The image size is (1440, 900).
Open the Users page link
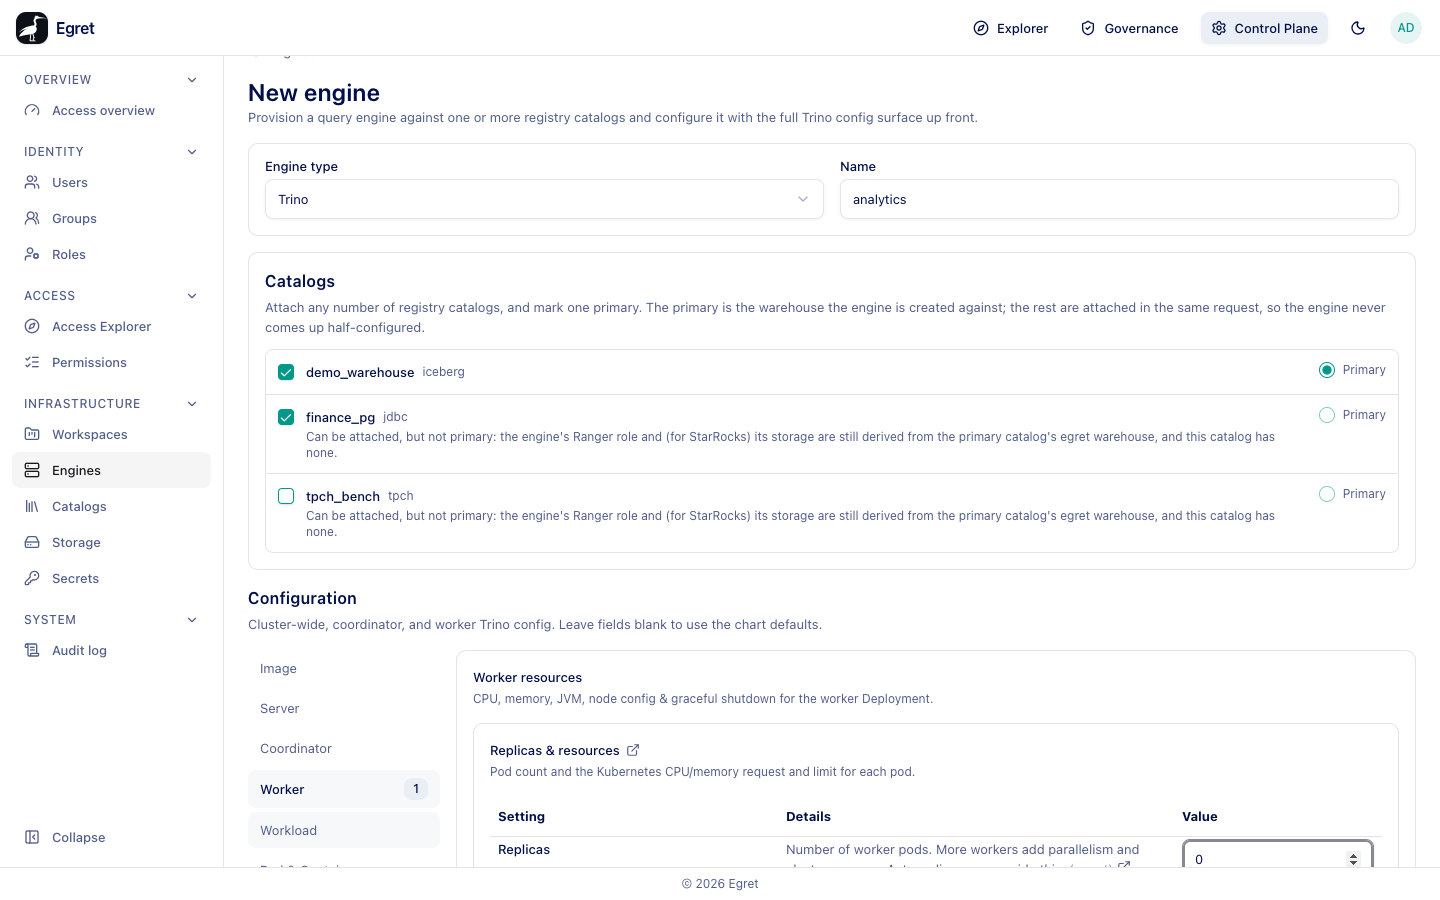pos(111,182)
